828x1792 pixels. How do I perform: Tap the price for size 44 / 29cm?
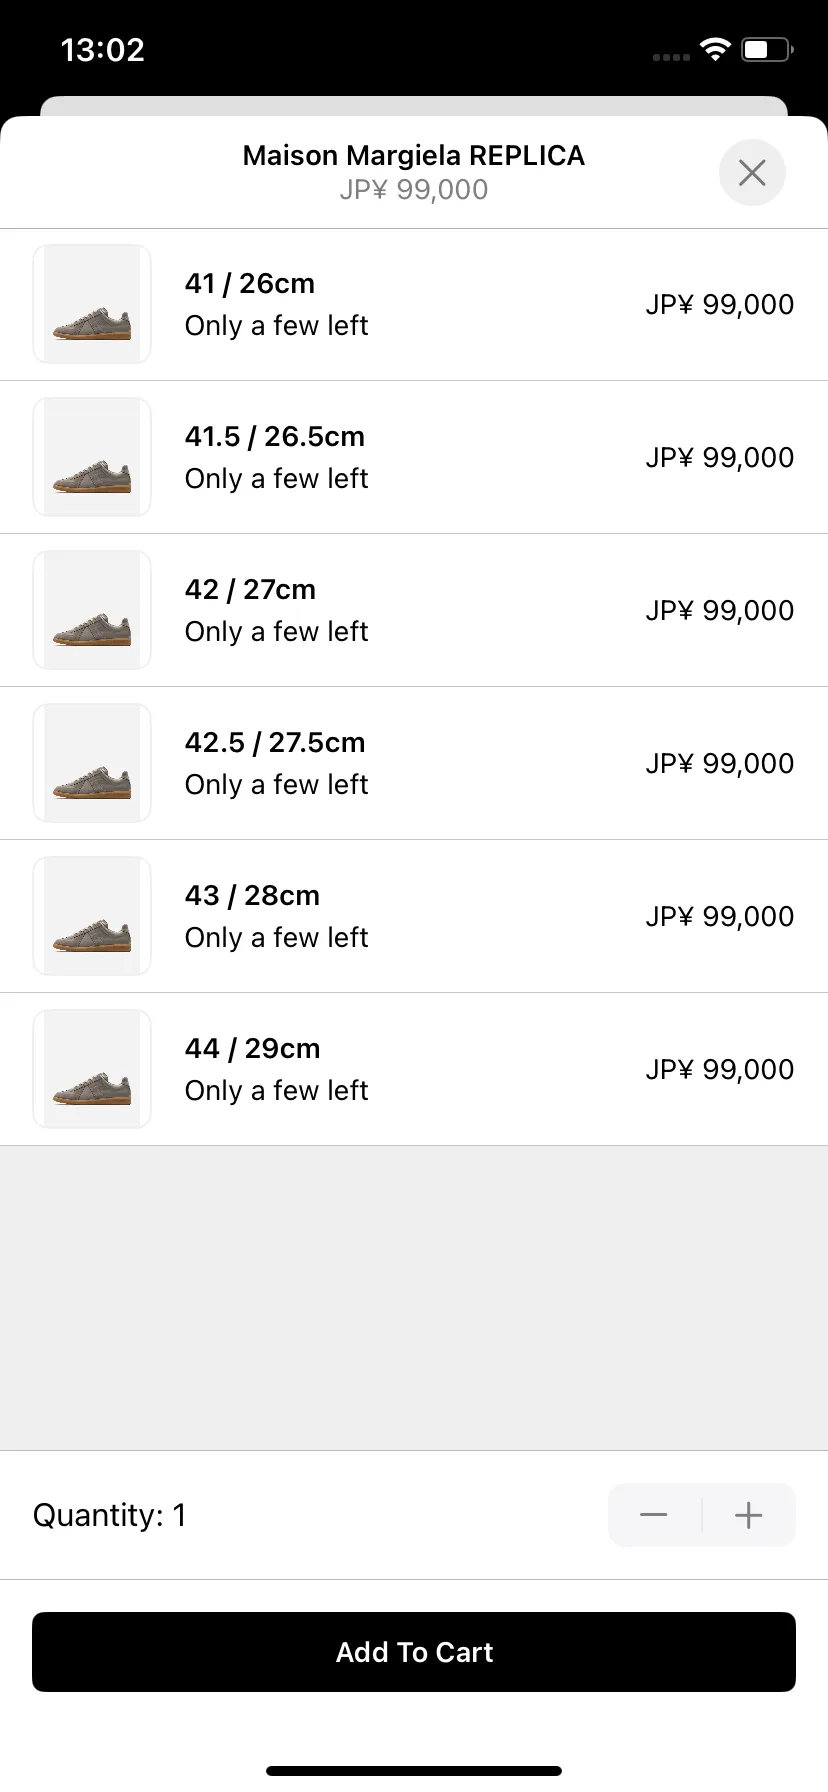pyautogui.click(x=719, y=1069)
